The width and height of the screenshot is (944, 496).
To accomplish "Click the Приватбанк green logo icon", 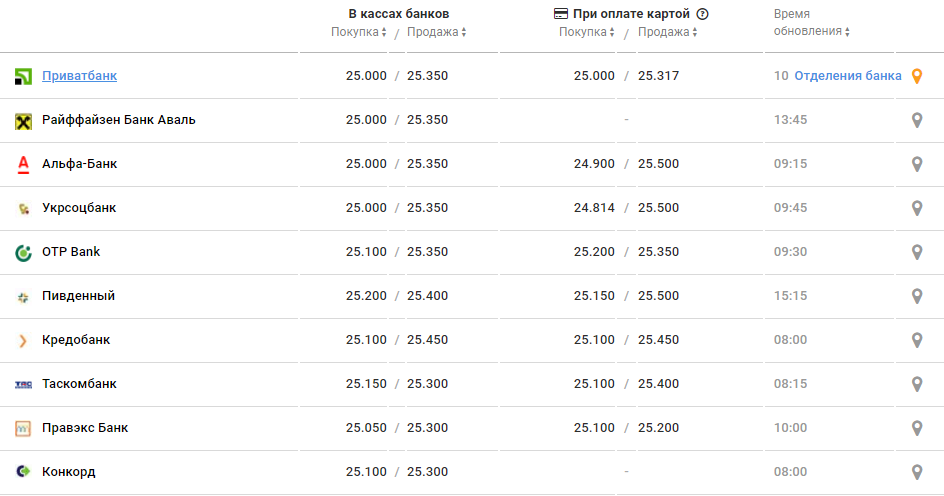I will (24, 76).
